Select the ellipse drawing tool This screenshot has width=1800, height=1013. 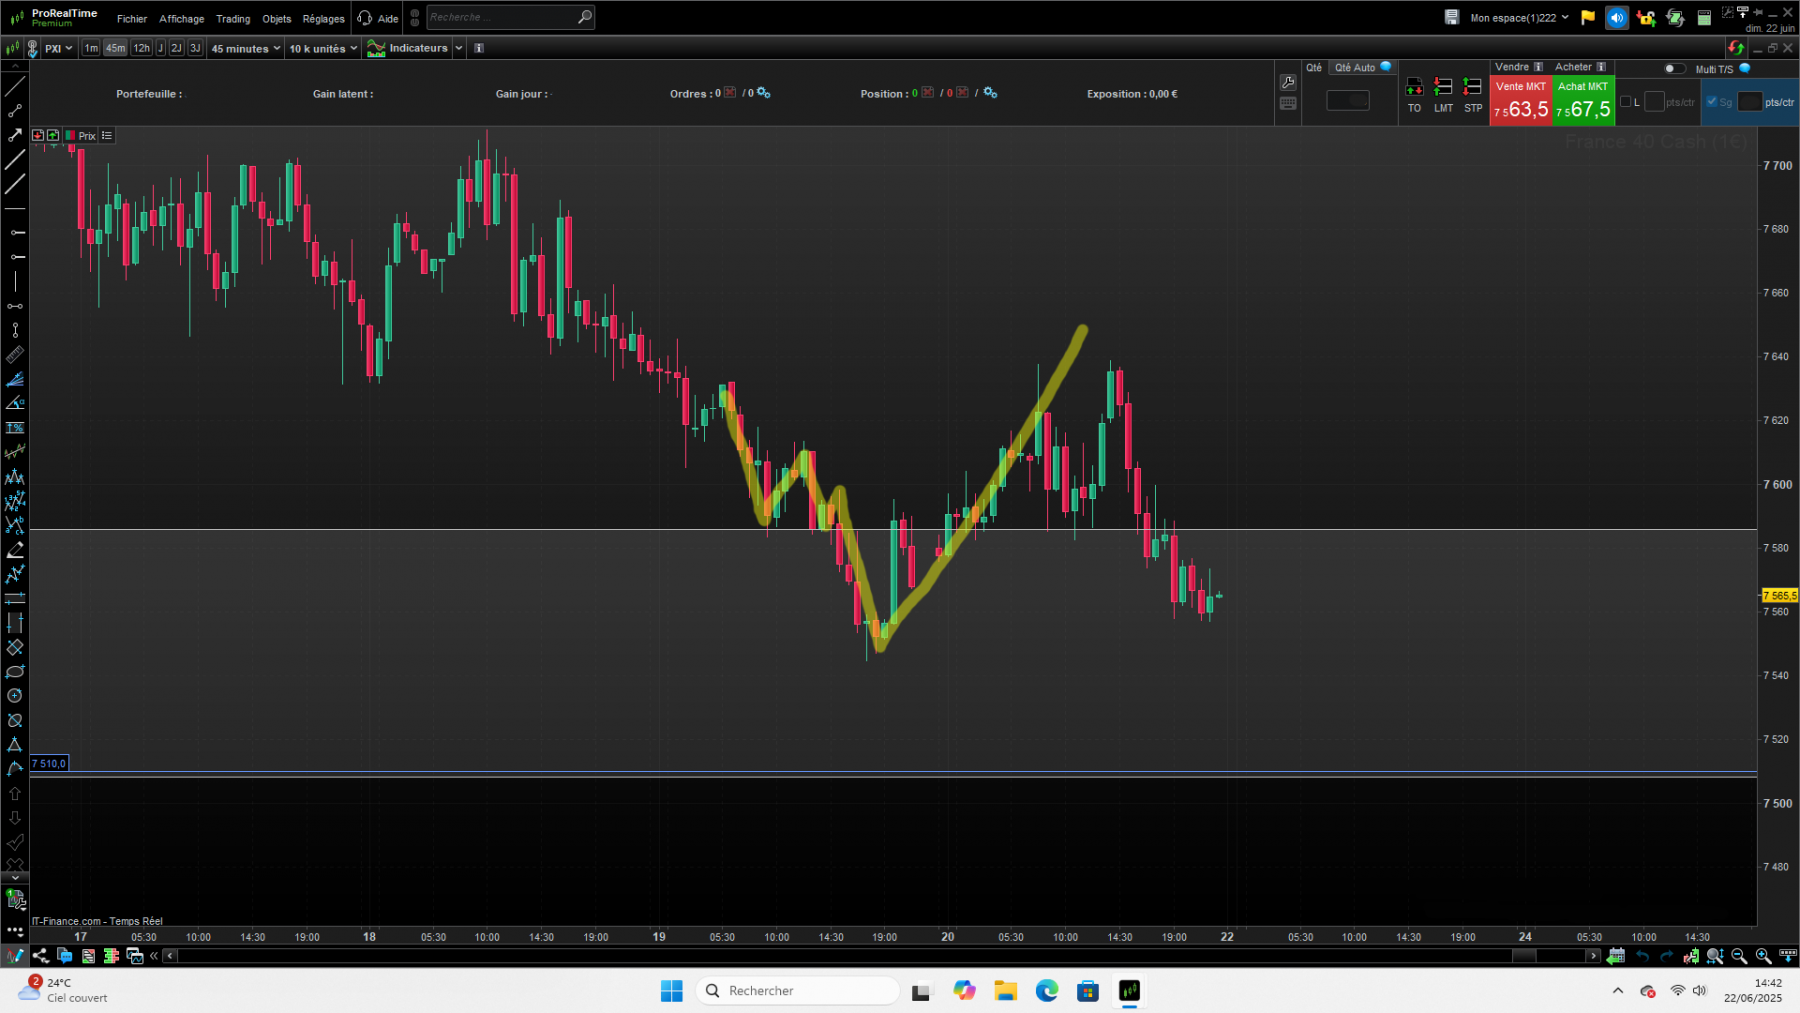pyautogui.click(x=14, y=672)
